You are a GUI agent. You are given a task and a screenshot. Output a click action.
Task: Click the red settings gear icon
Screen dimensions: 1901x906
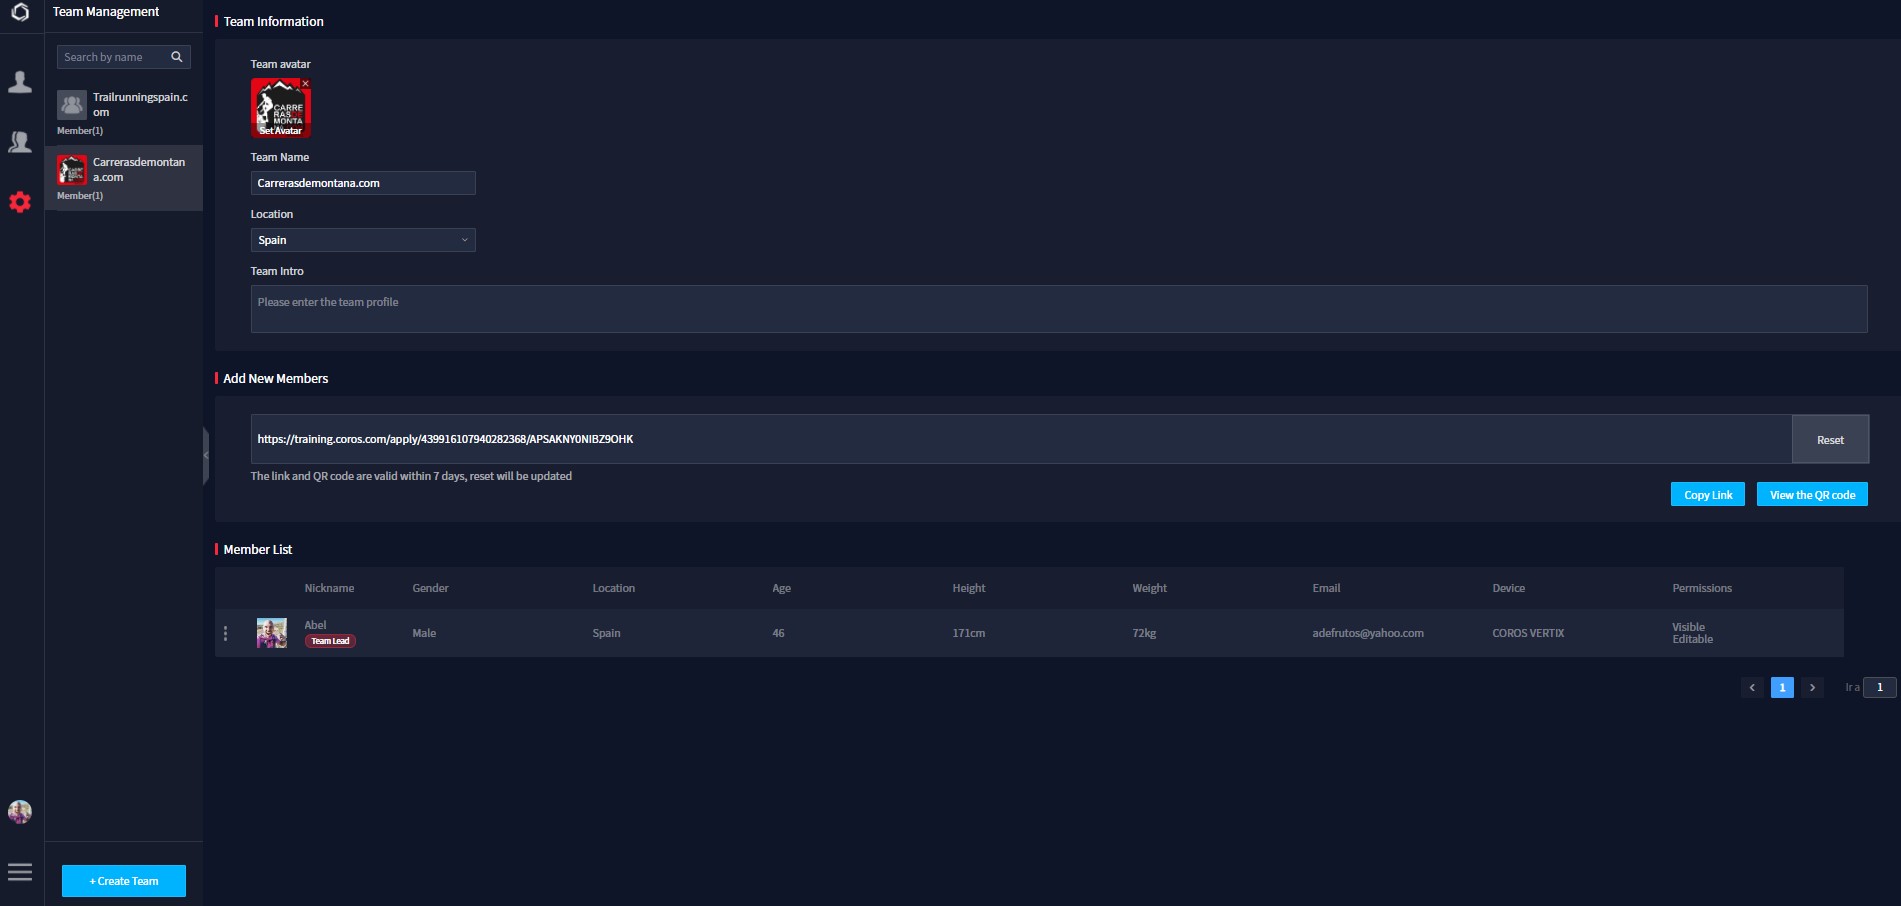(x=20, y=202)
